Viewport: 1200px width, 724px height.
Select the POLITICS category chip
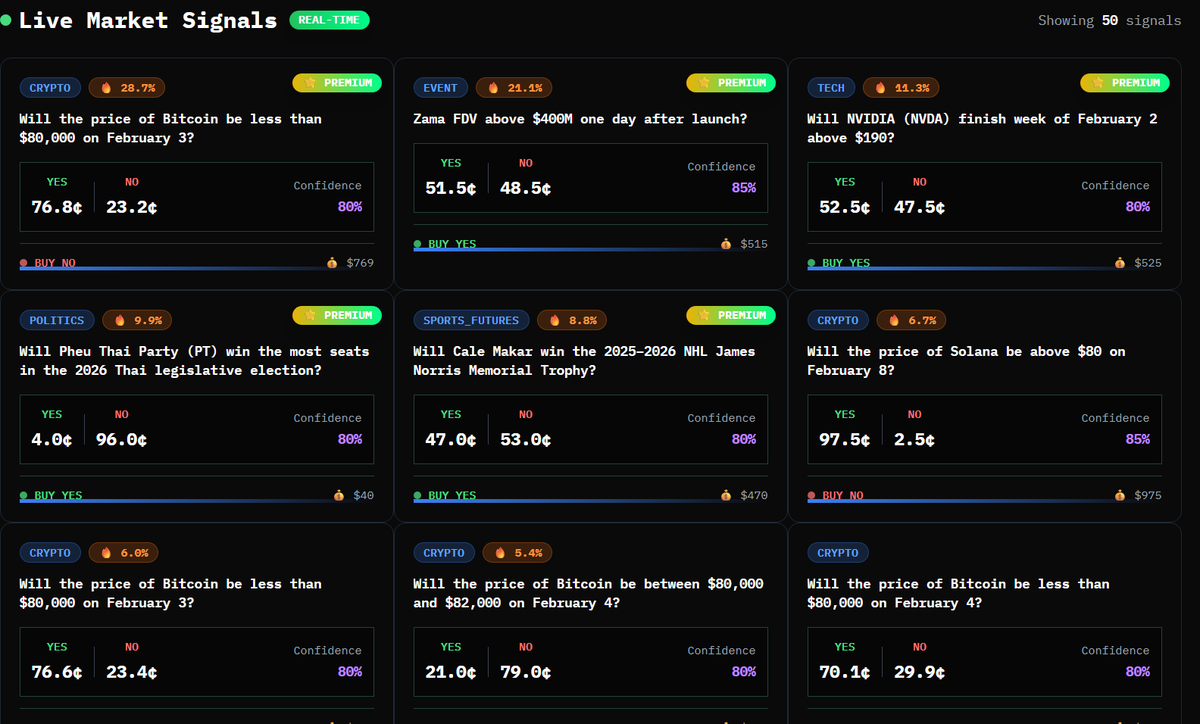57,320
